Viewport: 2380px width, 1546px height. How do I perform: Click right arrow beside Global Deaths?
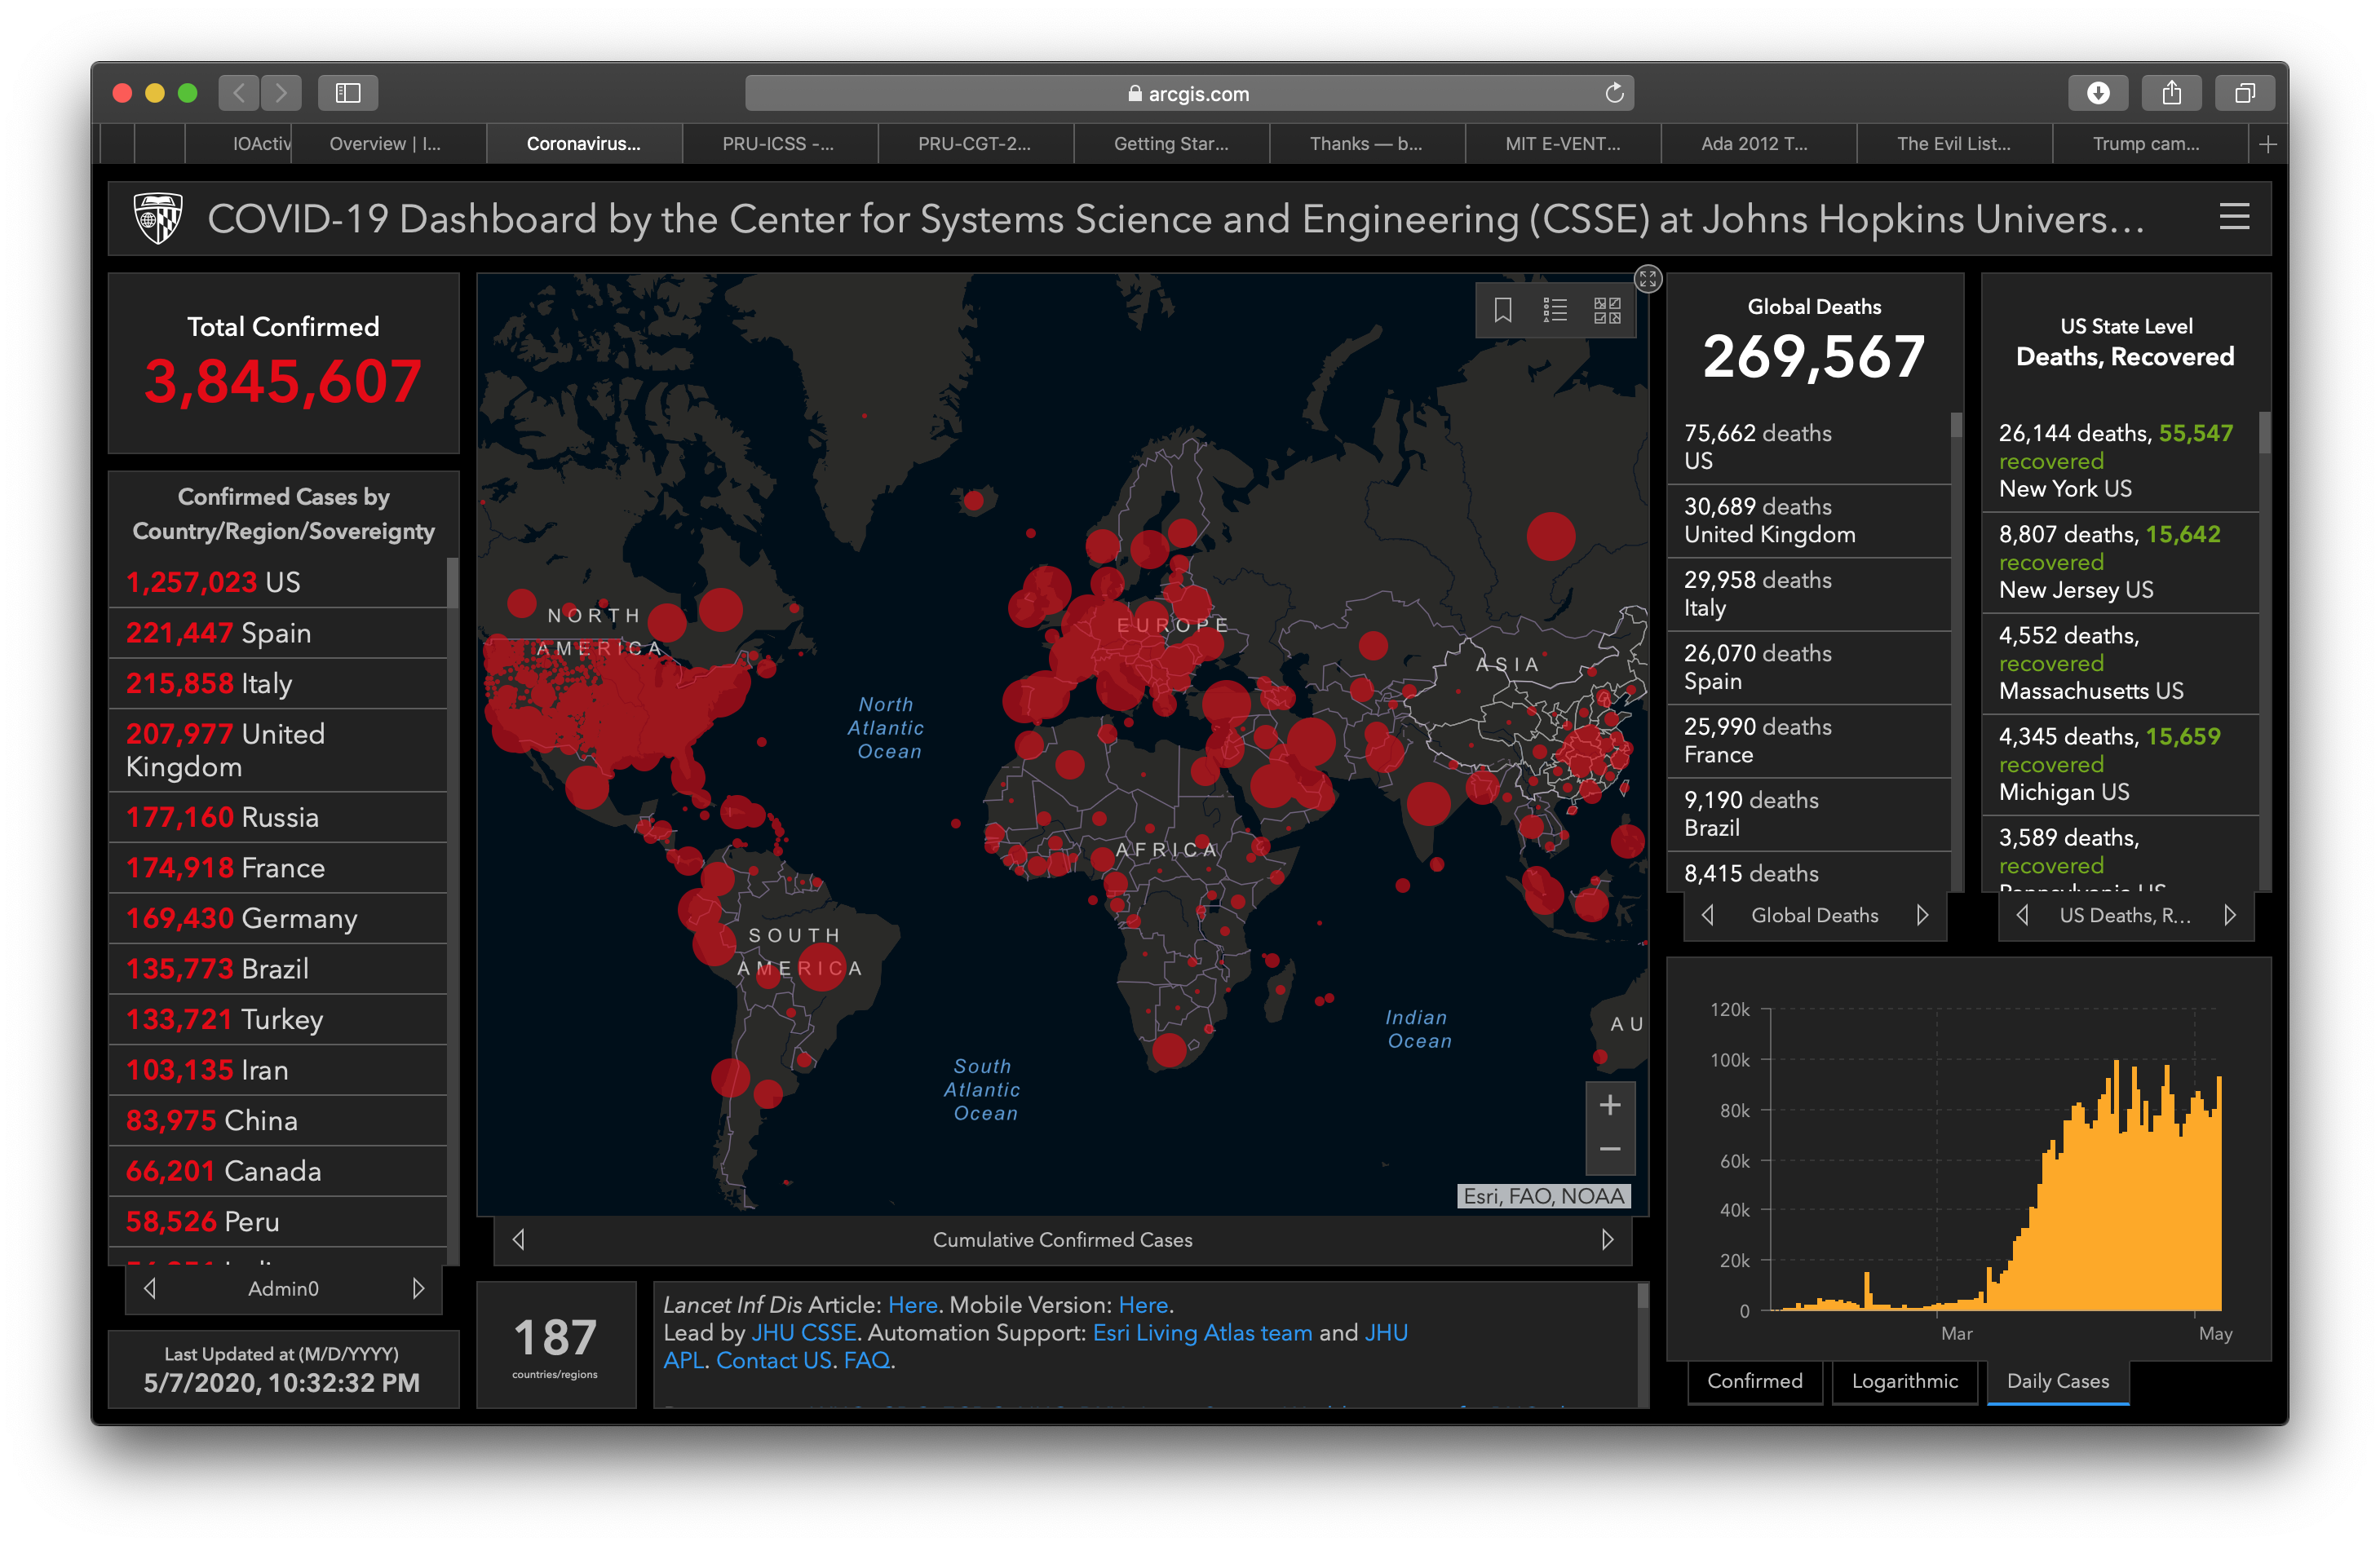coord(1922,915)
